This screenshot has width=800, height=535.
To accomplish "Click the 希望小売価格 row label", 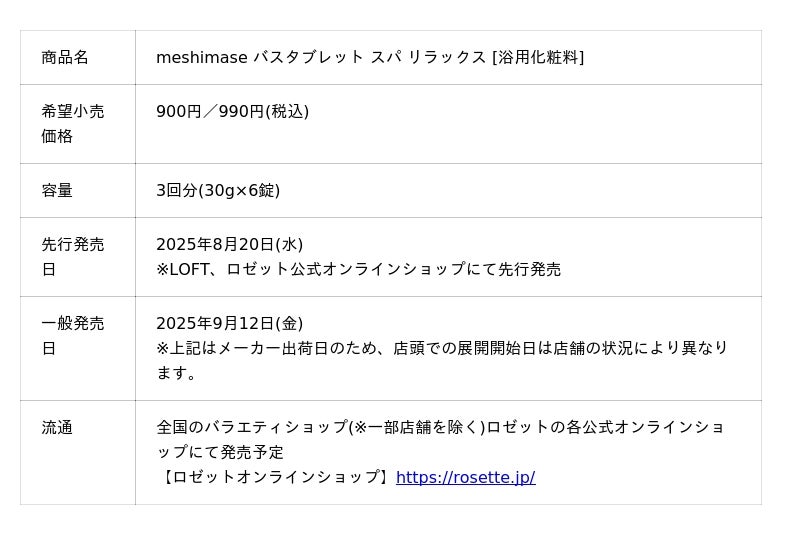I will [x=72, y=124].
